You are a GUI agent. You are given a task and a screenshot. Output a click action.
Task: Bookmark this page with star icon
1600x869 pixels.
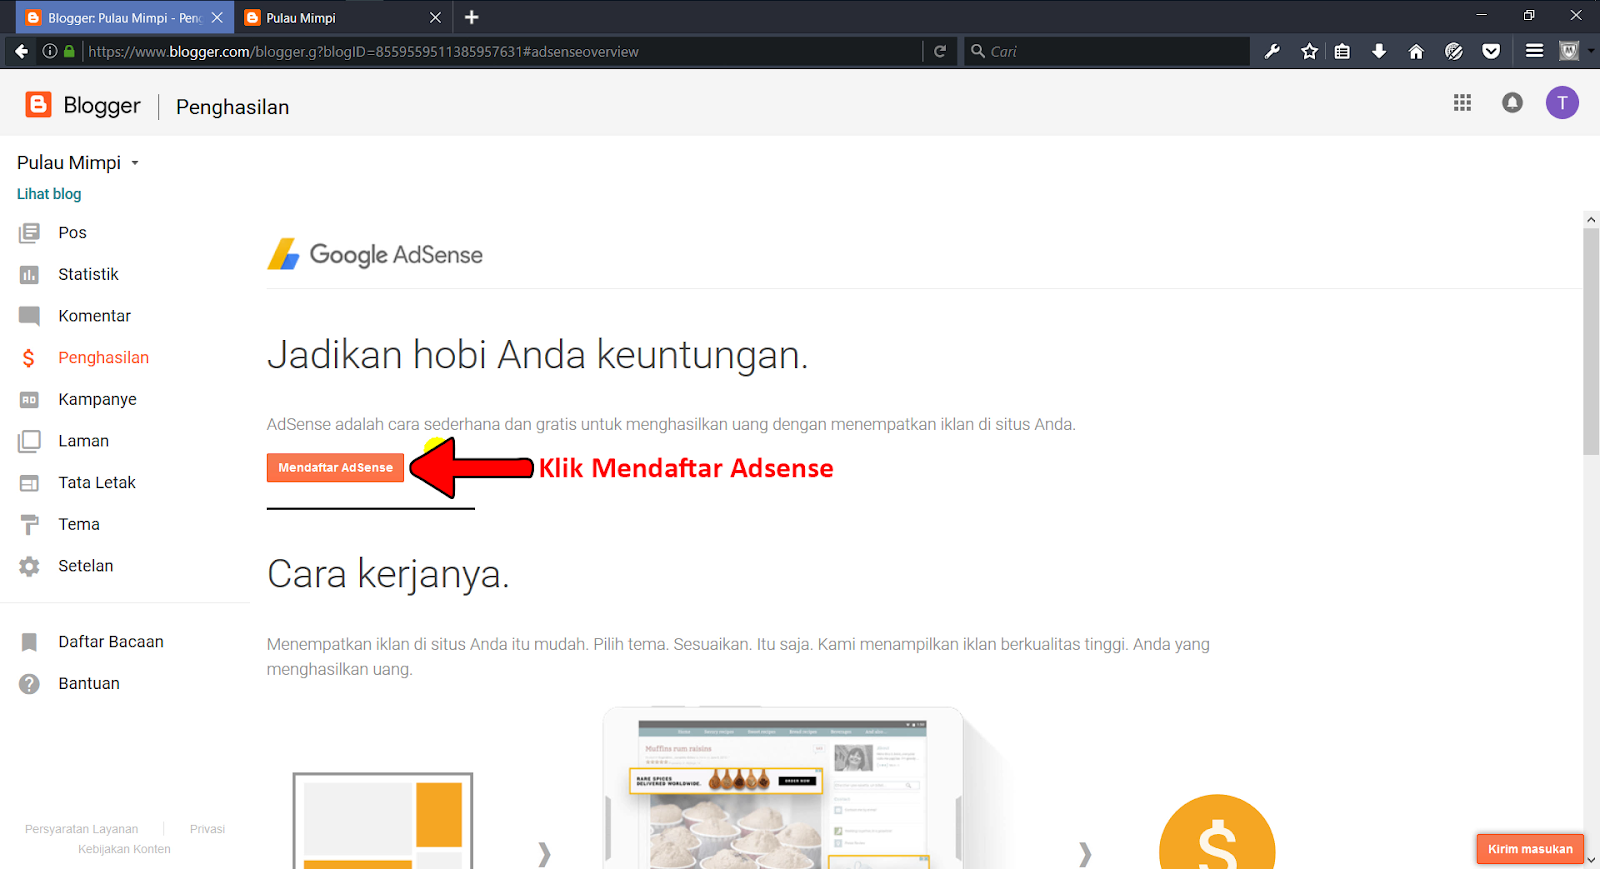pyautogui.click(x=1309, y=51)
